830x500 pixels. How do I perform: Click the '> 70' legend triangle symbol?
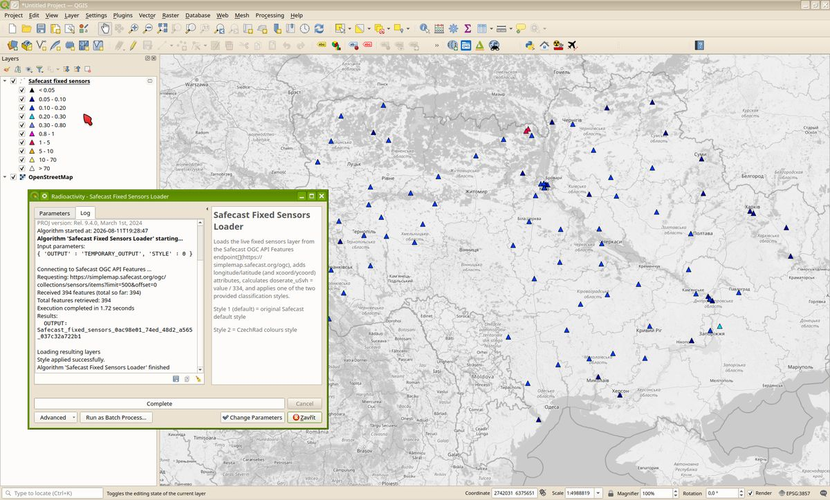32,168
